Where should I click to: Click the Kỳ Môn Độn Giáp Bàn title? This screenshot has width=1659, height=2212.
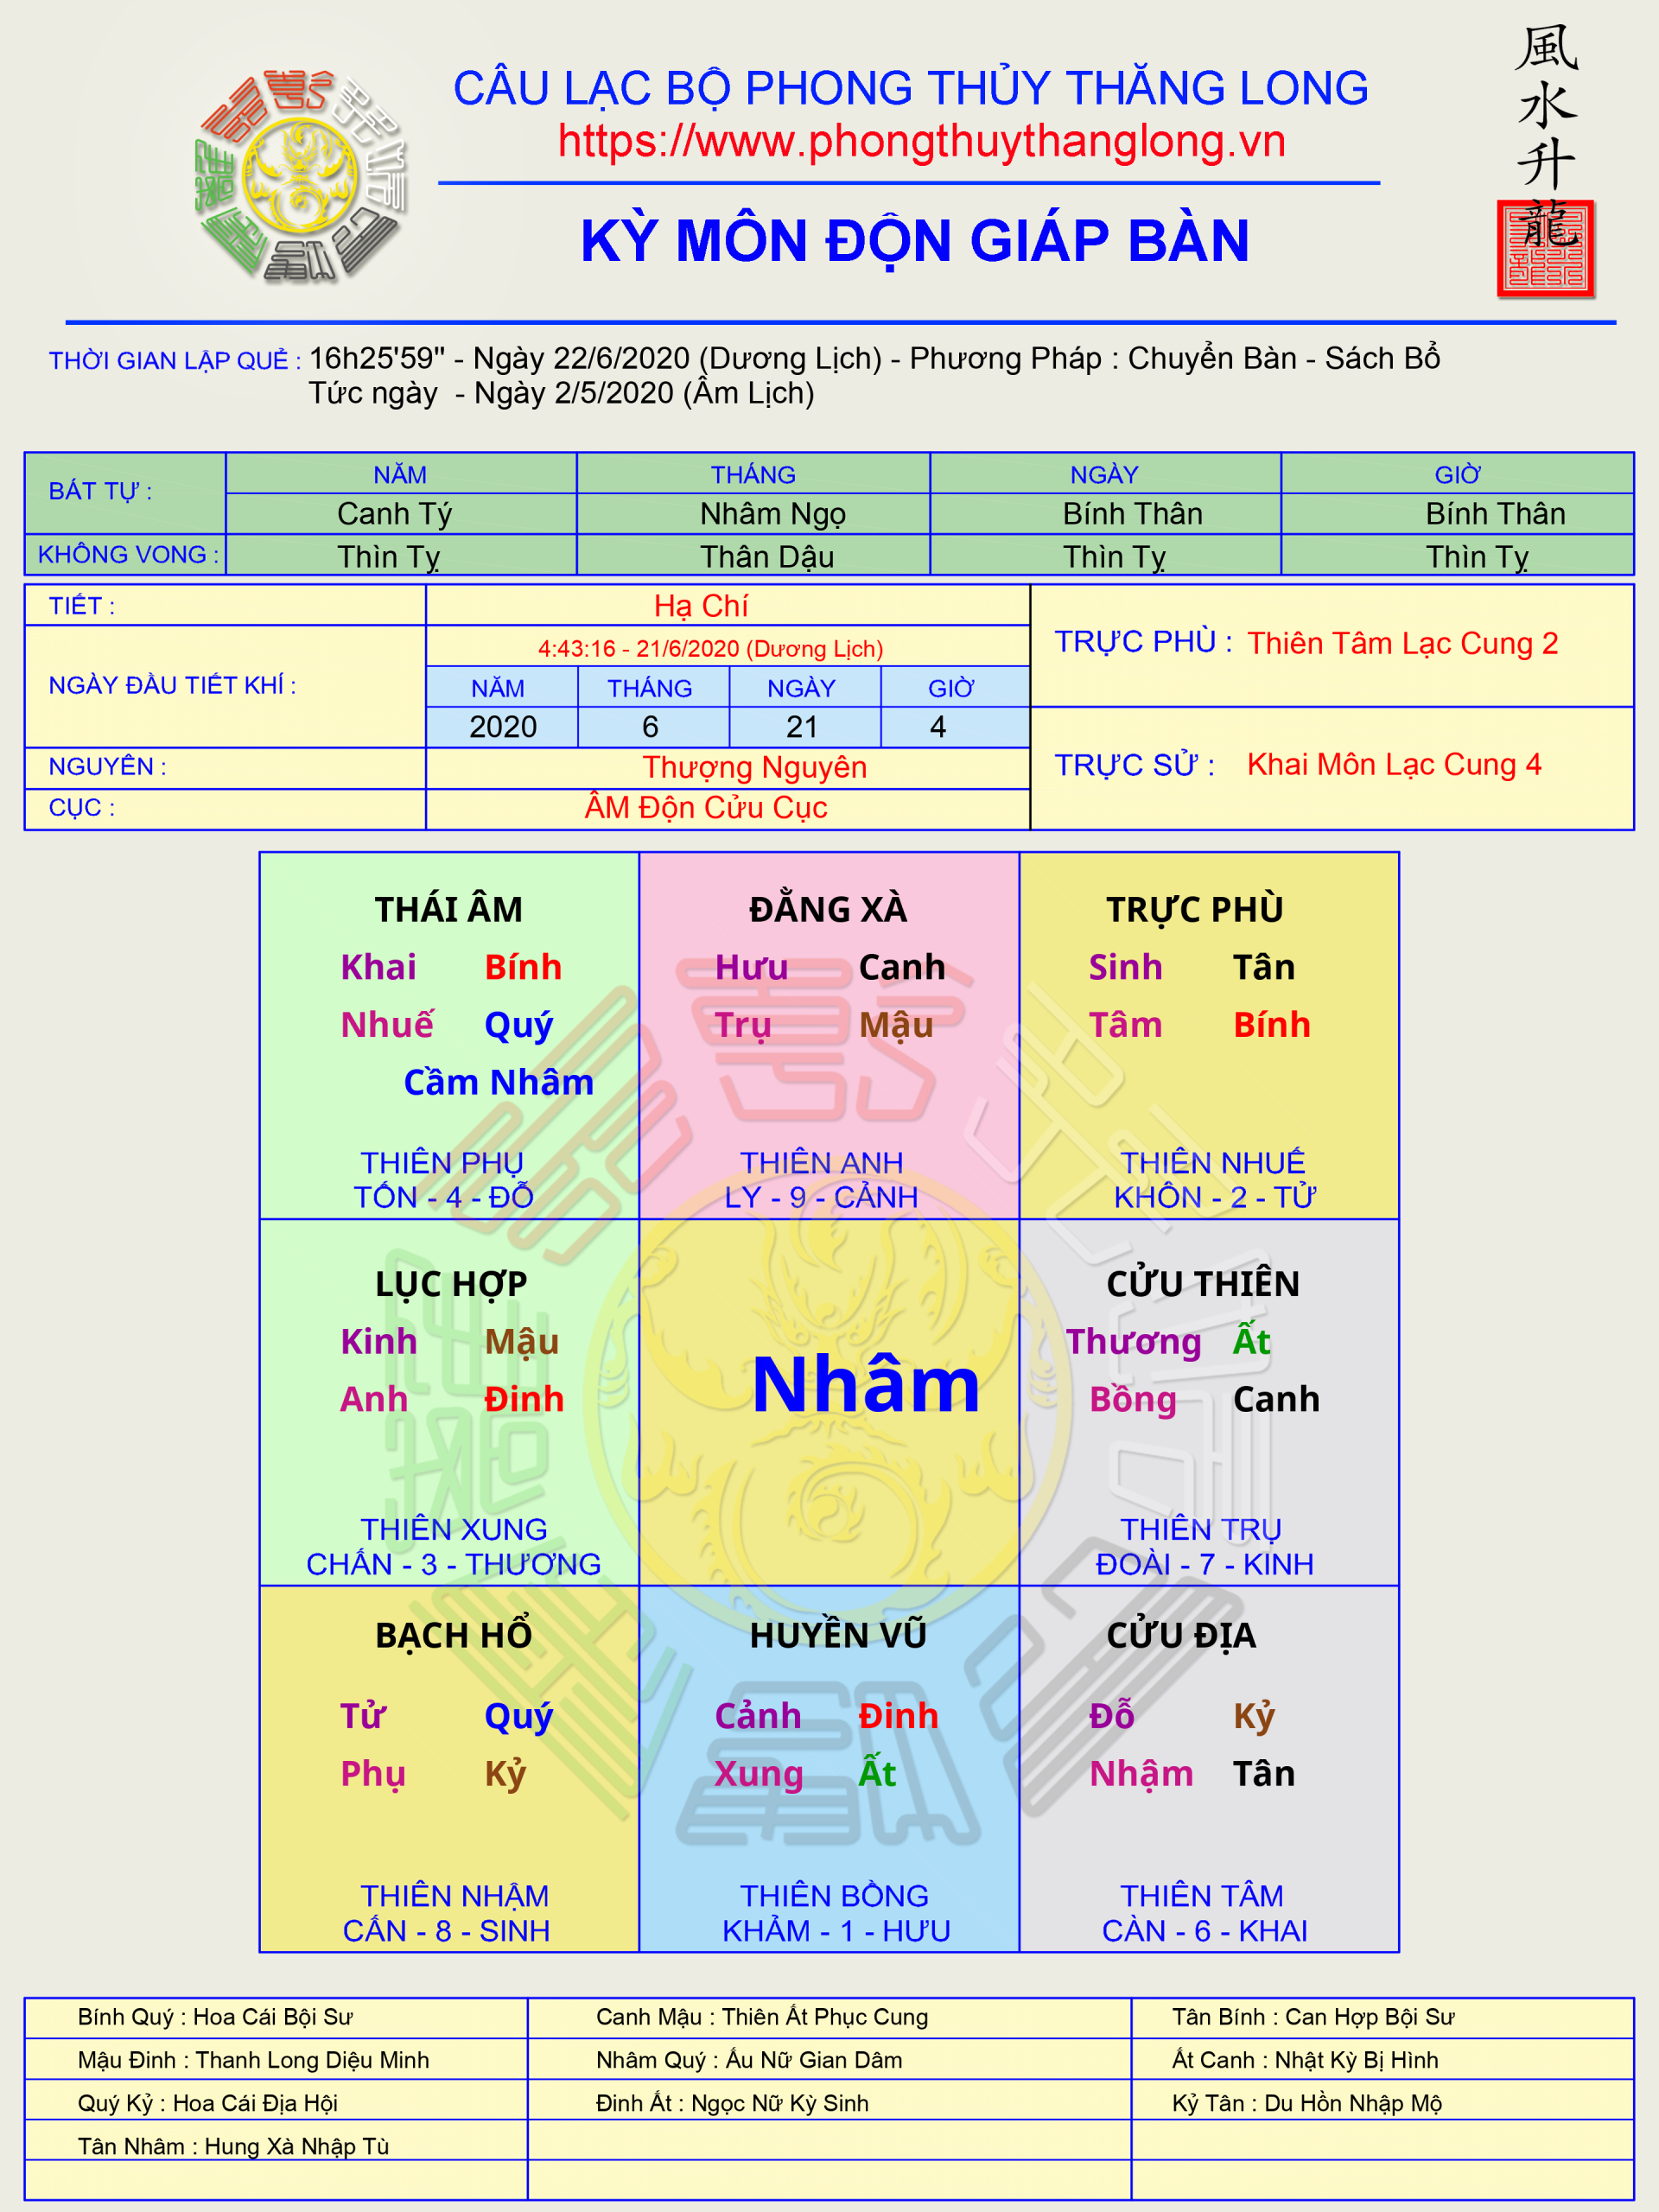914,240
